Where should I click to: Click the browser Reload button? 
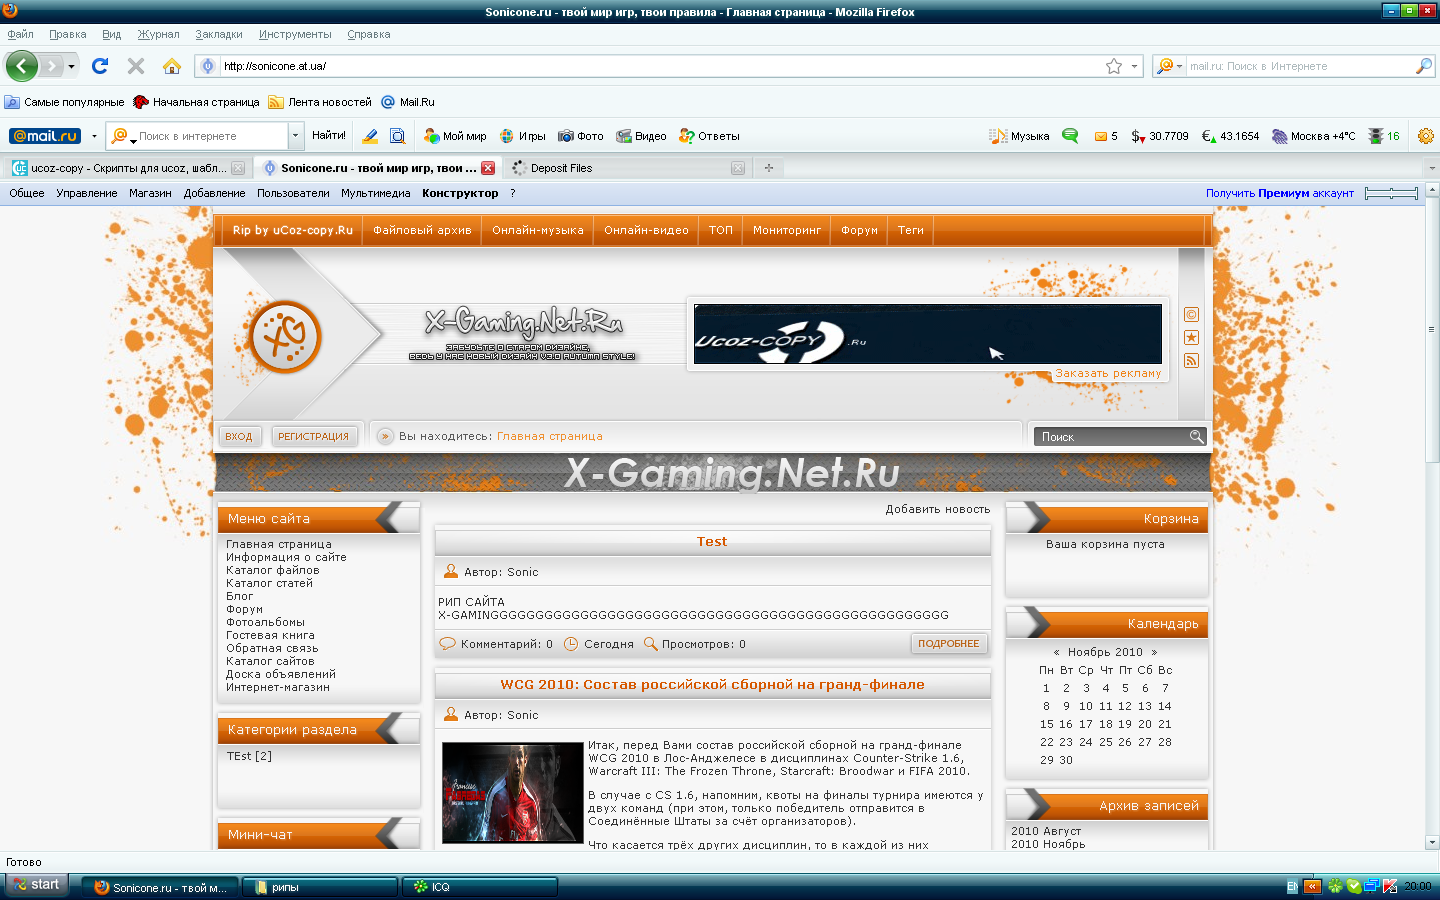(100, 66)
